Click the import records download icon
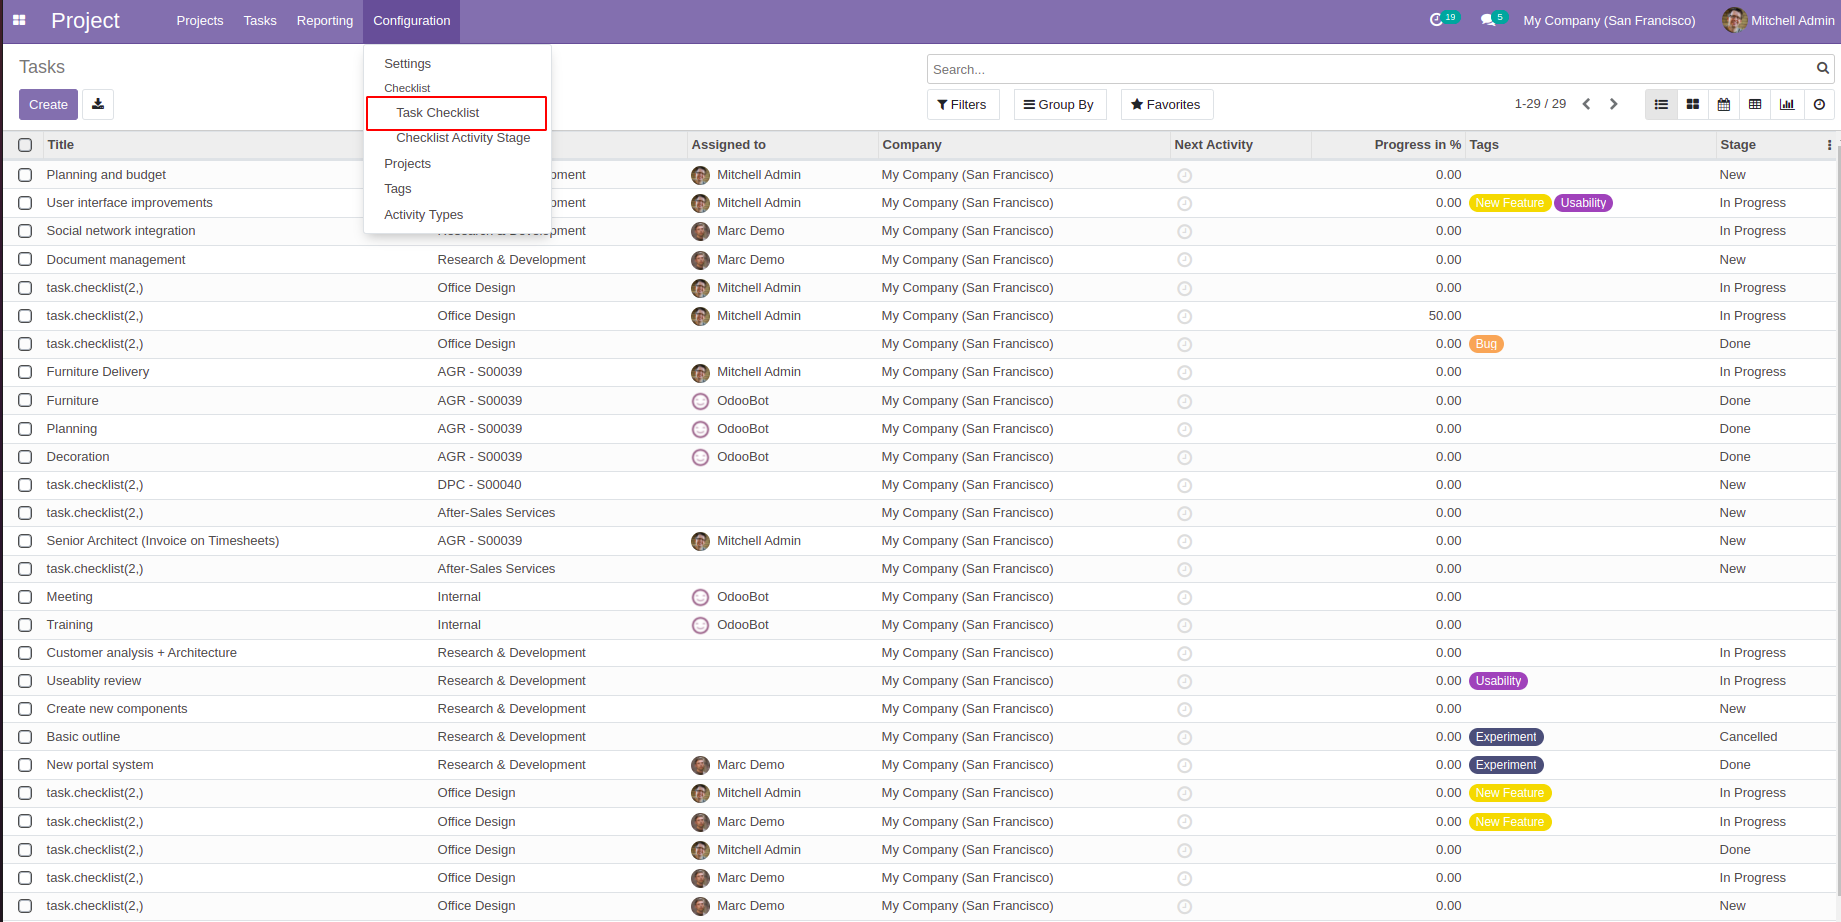 (x=98, y=104)
